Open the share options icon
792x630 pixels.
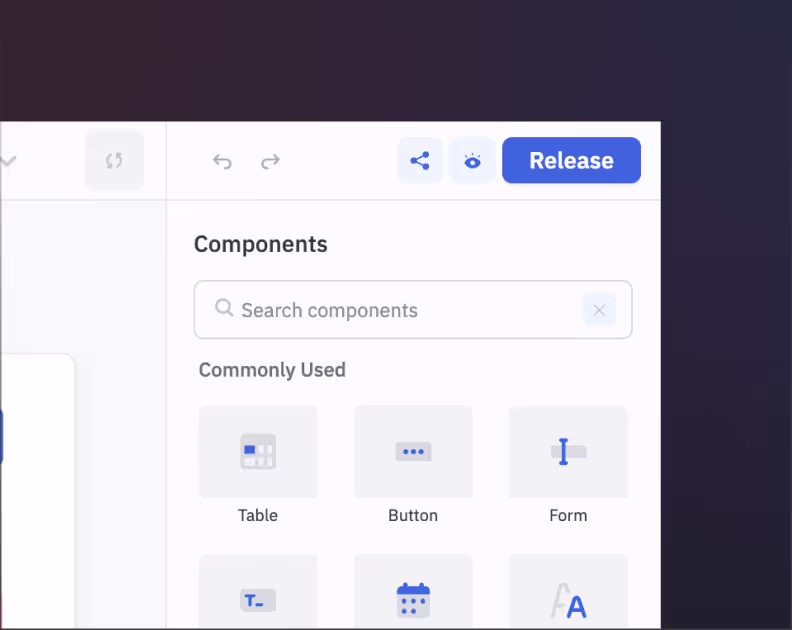click(x=420, y=161)
